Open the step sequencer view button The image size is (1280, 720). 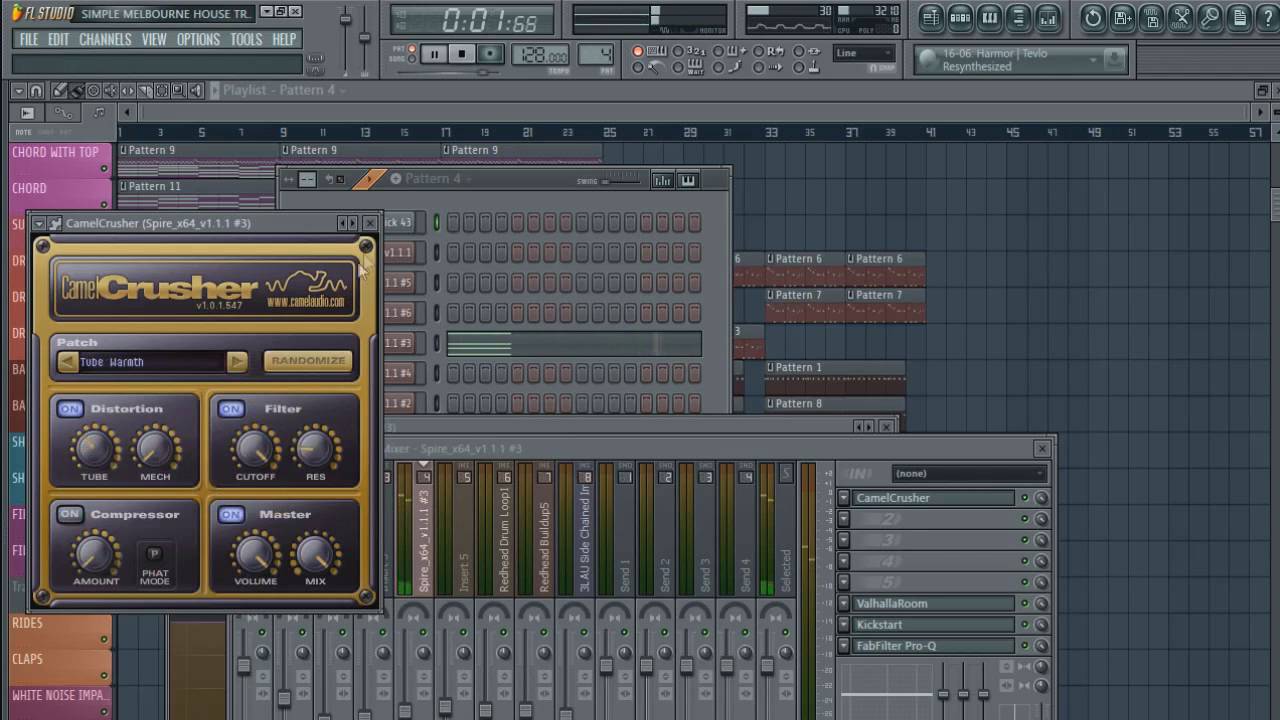[x=960, y=18]
